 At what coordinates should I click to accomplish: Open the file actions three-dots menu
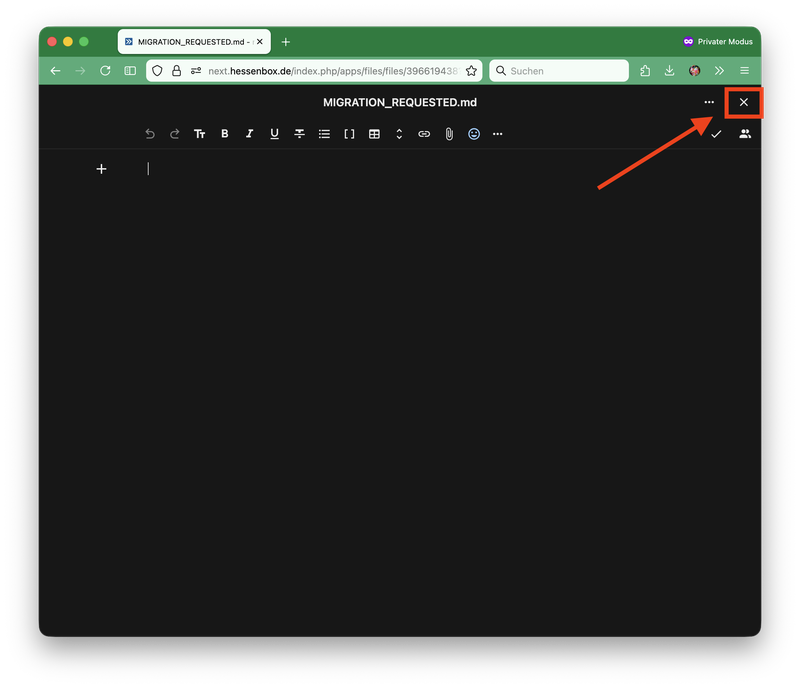point(709,102)
